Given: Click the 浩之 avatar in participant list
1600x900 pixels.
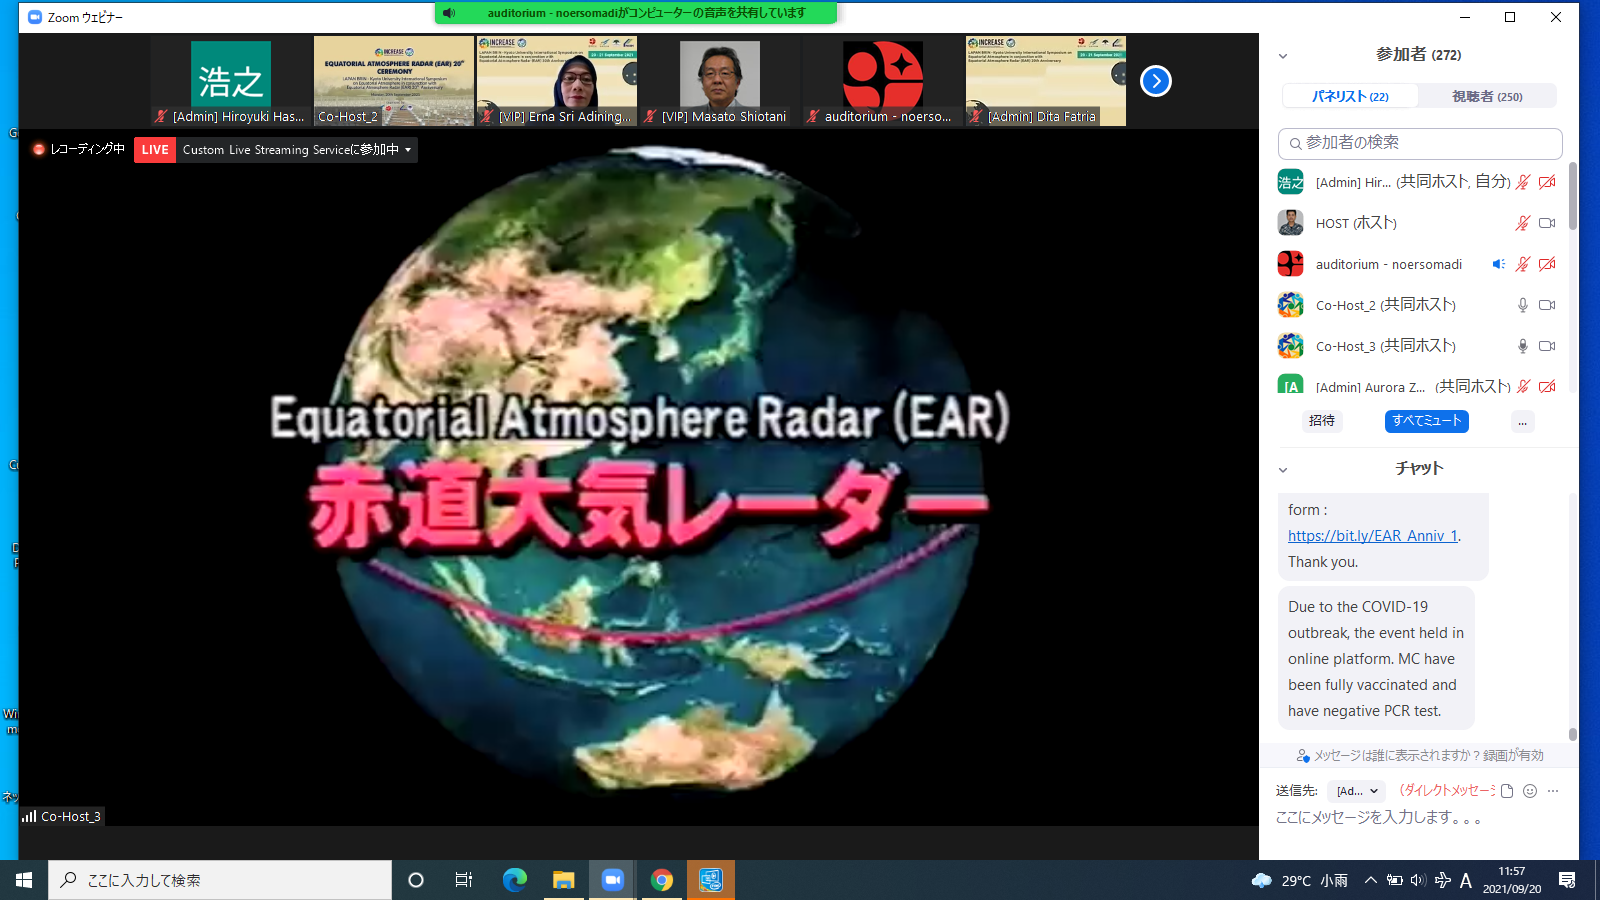Looking at the screenshot, I should (x=1290, y=182).
